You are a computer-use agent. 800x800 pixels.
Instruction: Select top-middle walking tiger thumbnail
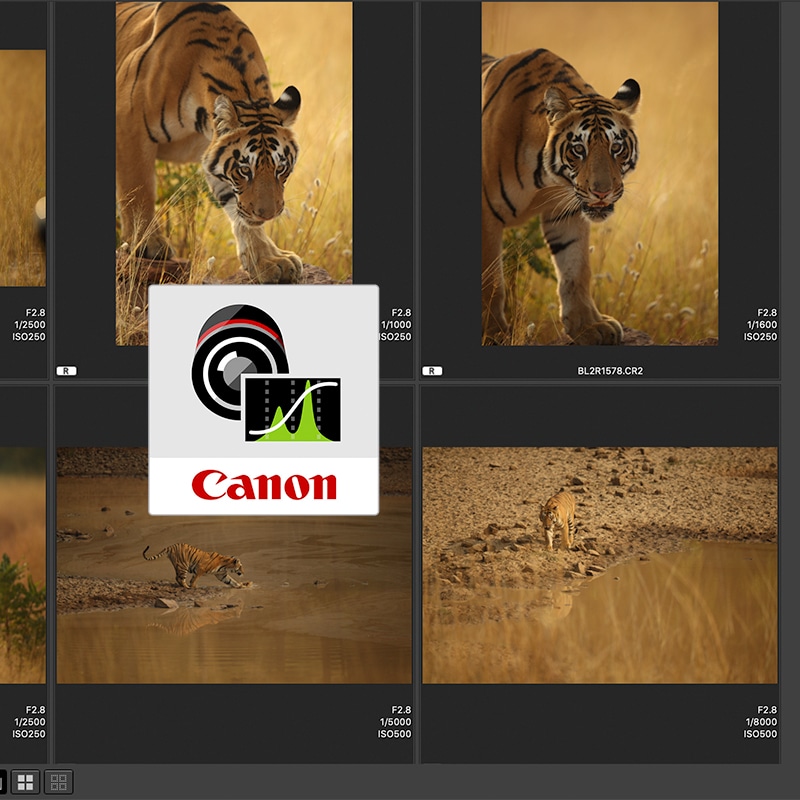click(x=234, y=140)
